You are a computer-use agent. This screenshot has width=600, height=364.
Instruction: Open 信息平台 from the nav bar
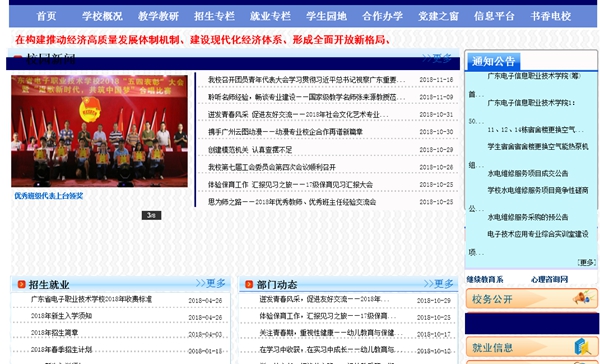pyautogui.click(x=494, y=16)
